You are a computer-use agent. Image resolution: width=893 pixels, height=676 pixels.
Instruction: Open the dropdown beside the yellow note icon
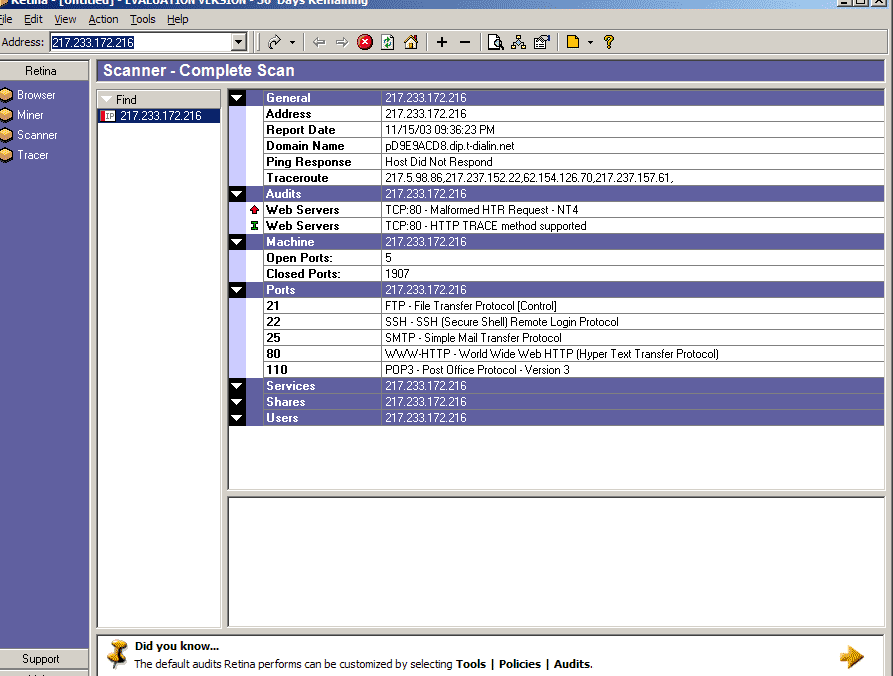pos(590,42)
